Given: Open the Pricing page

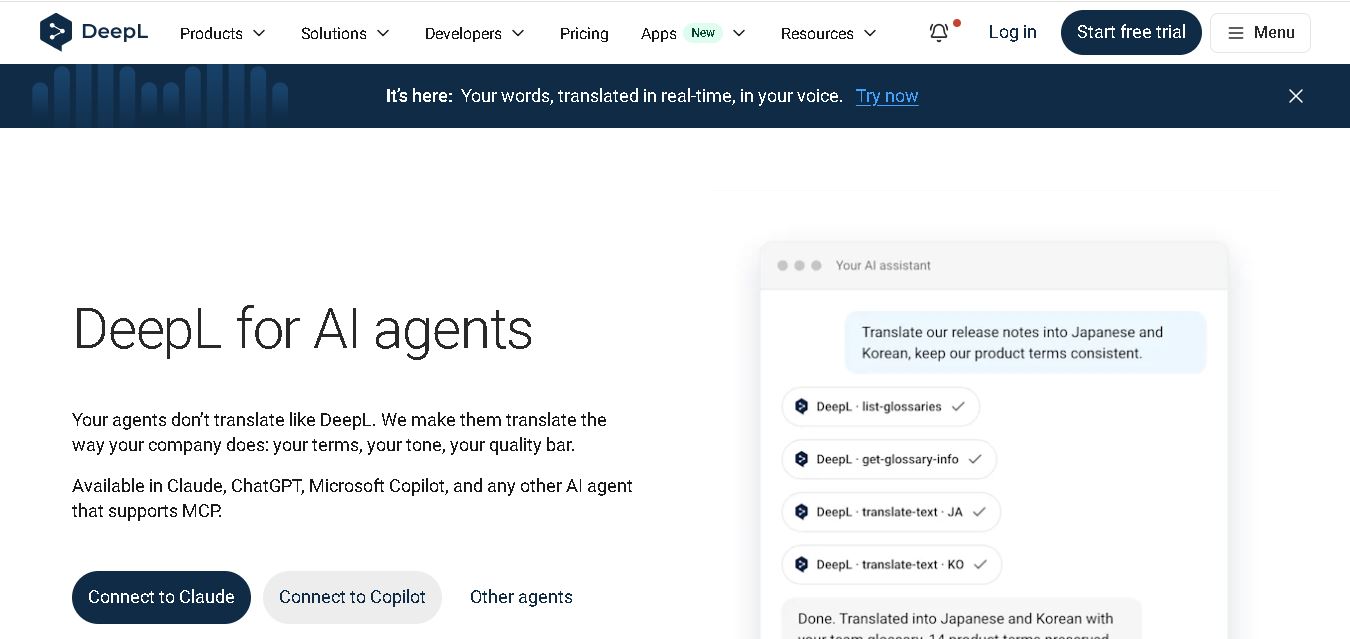Looking at the screenshot, I should (x=584, y=33).
